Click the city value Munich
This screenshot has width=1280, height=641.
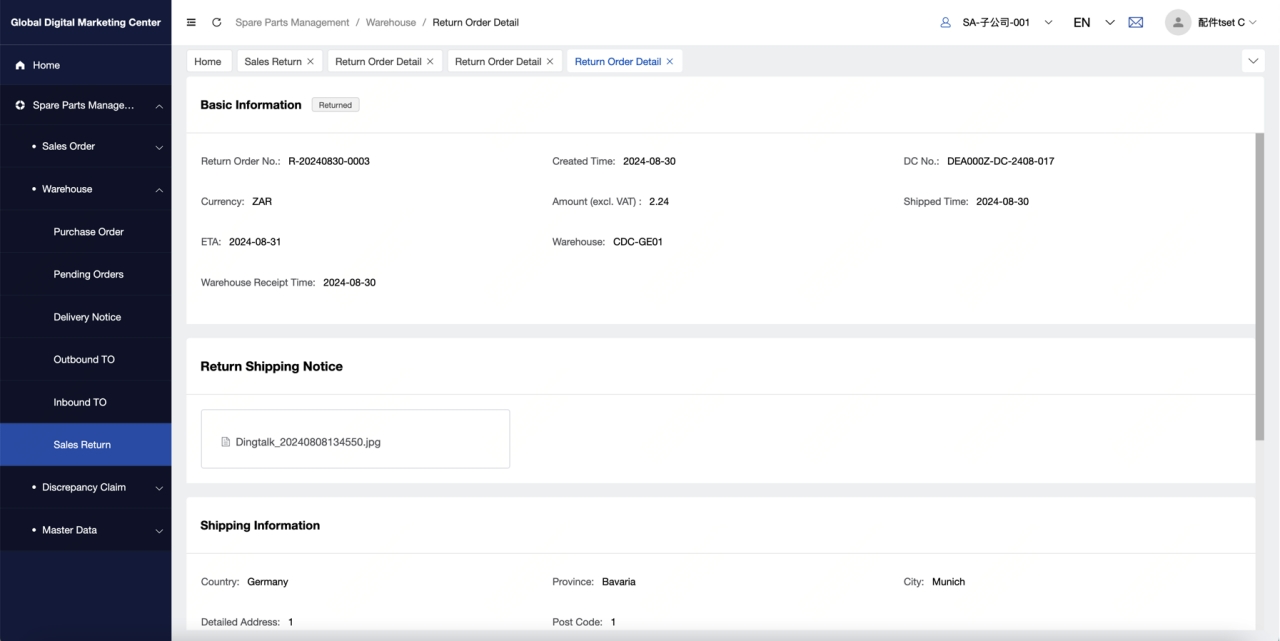click(948, 582)
